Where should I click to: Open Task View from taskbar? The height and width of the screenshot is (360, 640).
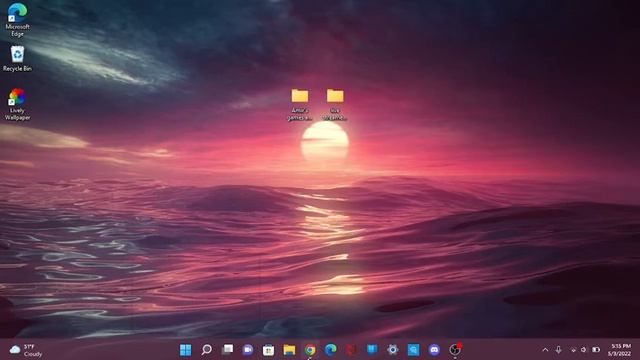227,350
